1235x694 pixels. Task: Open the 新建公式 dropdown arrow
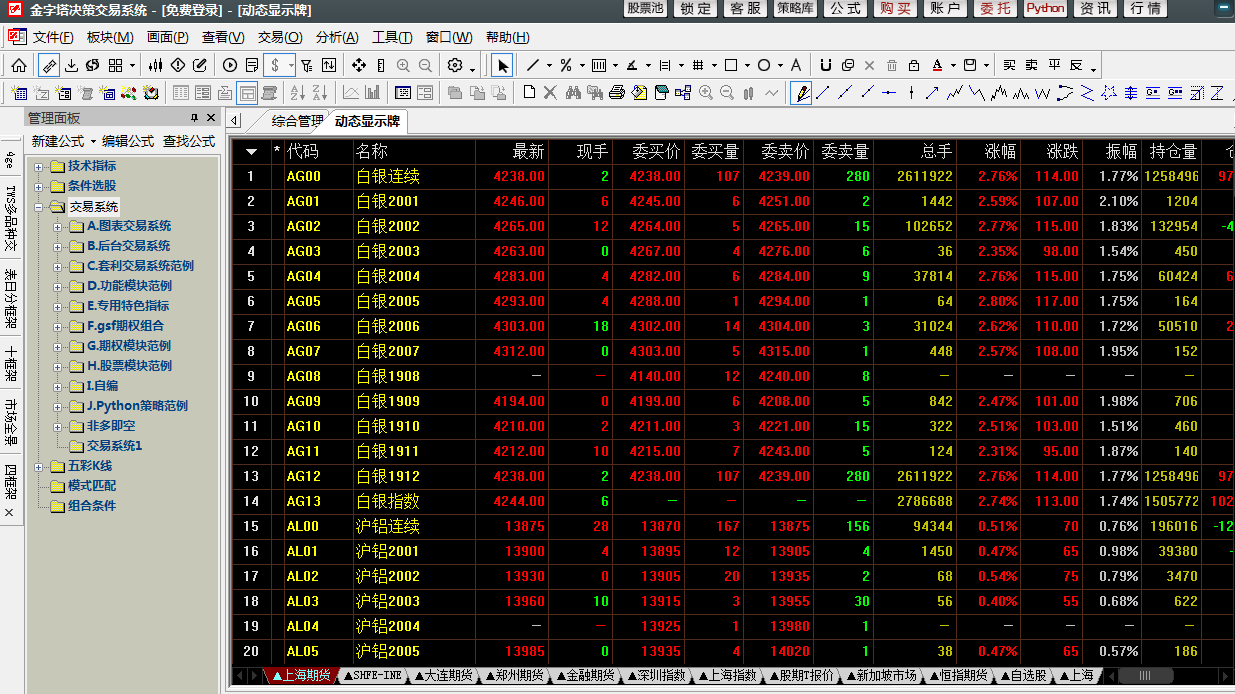click(x=92, y=142)
